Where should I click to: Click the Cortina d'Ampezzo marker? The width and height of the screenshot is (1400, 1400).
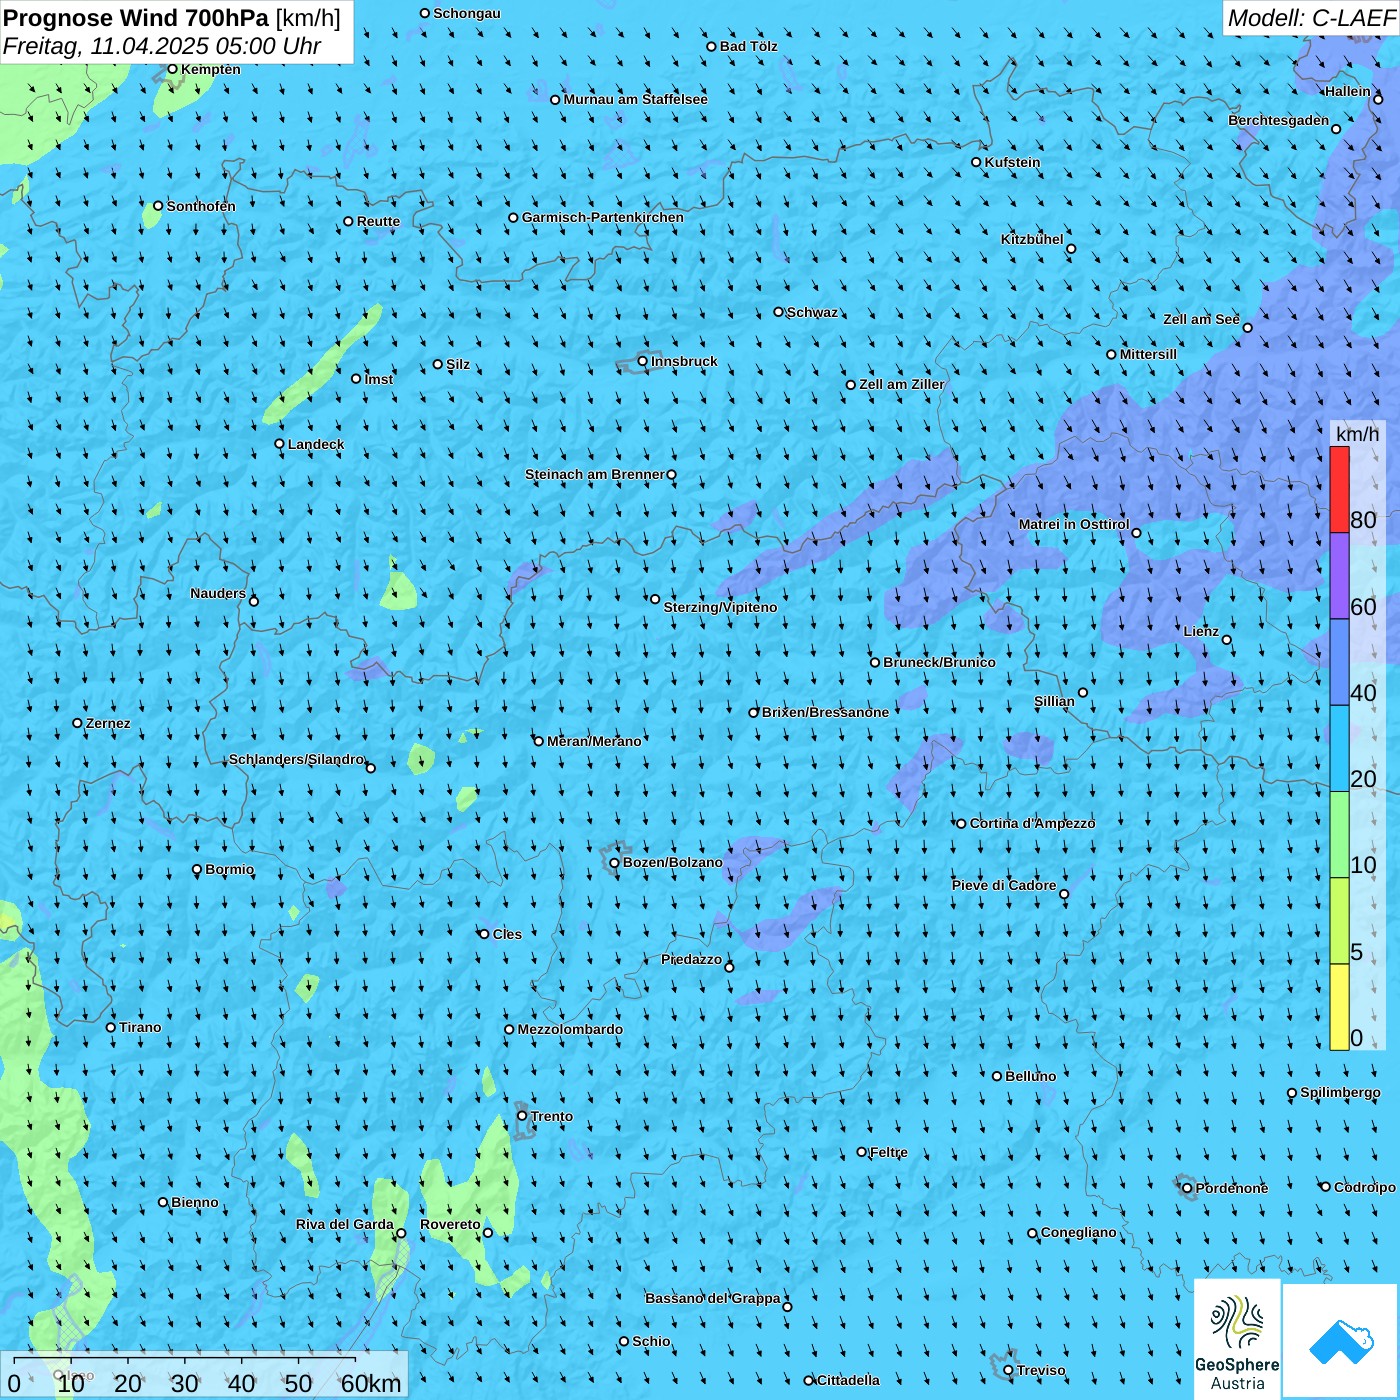(961, 823)
